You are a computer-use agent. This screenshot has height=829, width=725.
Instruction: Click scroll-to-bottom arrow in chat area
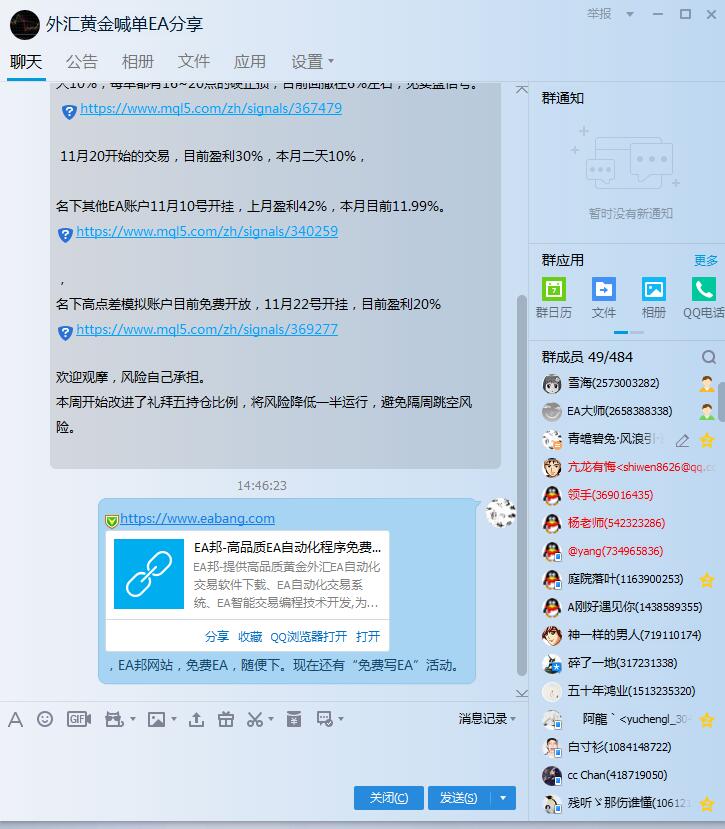click(x=521, y=693)
